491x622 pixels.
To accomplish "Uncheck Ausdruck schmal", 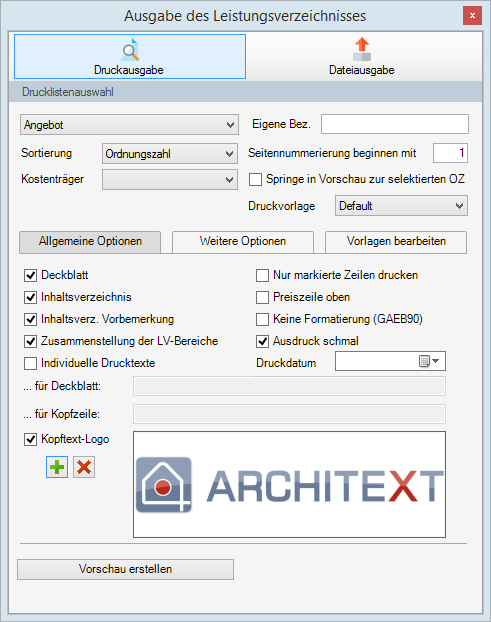I will coord(262,341).
